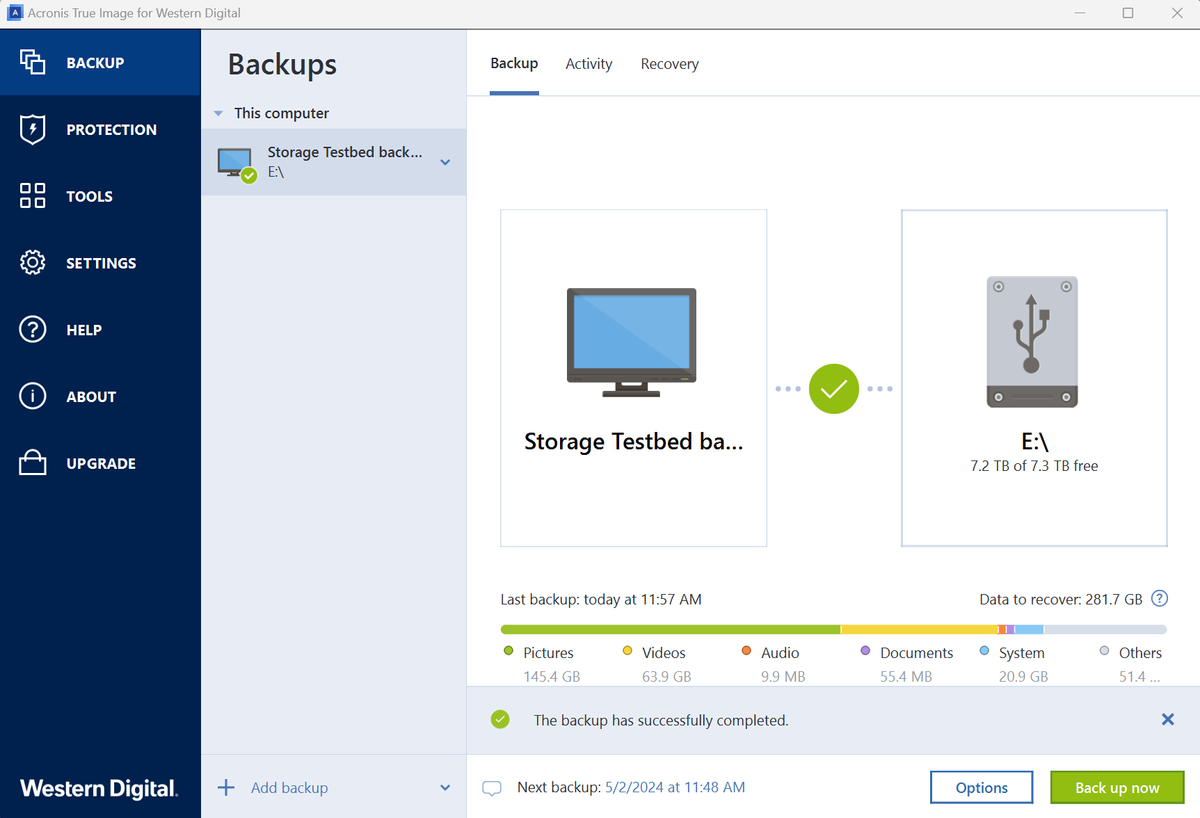Open the Data to recover help icon
Screen dimensions: 1200x818
tap(1159, 598)
